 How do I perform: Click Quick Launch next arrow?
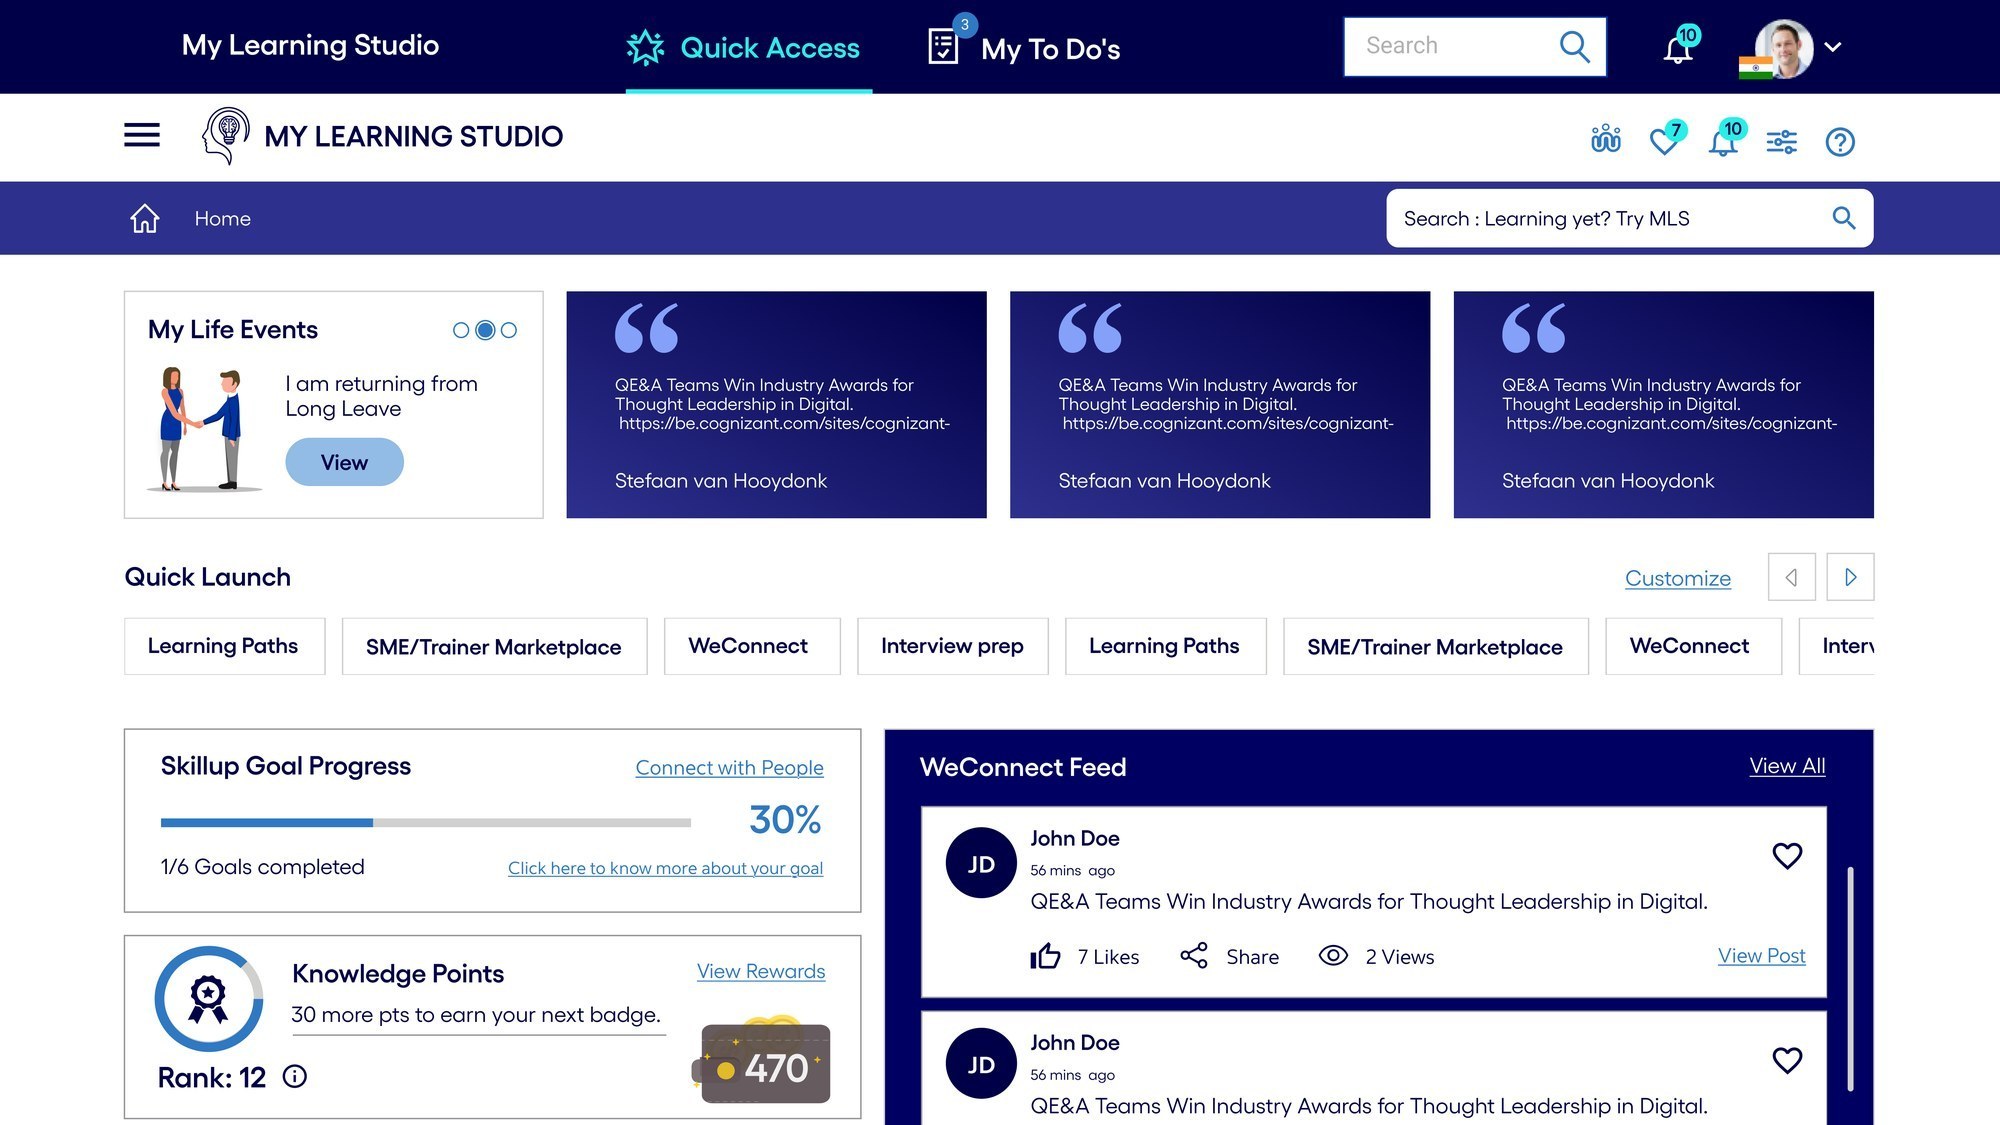pyautogui.click(x=1850, y=577)
